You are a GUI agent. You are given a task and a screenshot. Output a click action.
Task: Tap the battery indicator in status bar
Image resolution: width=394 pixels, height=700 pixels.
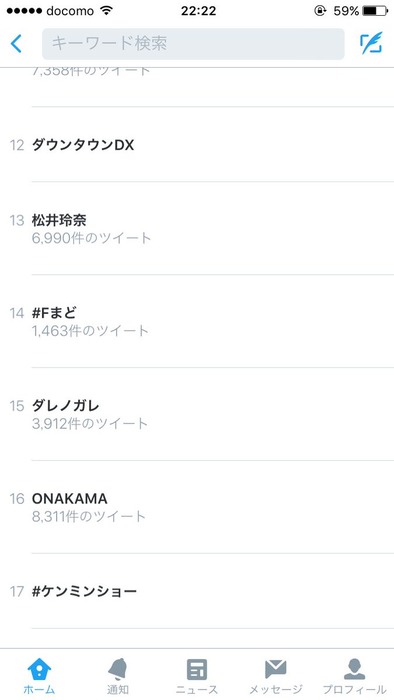pos(375,11)
